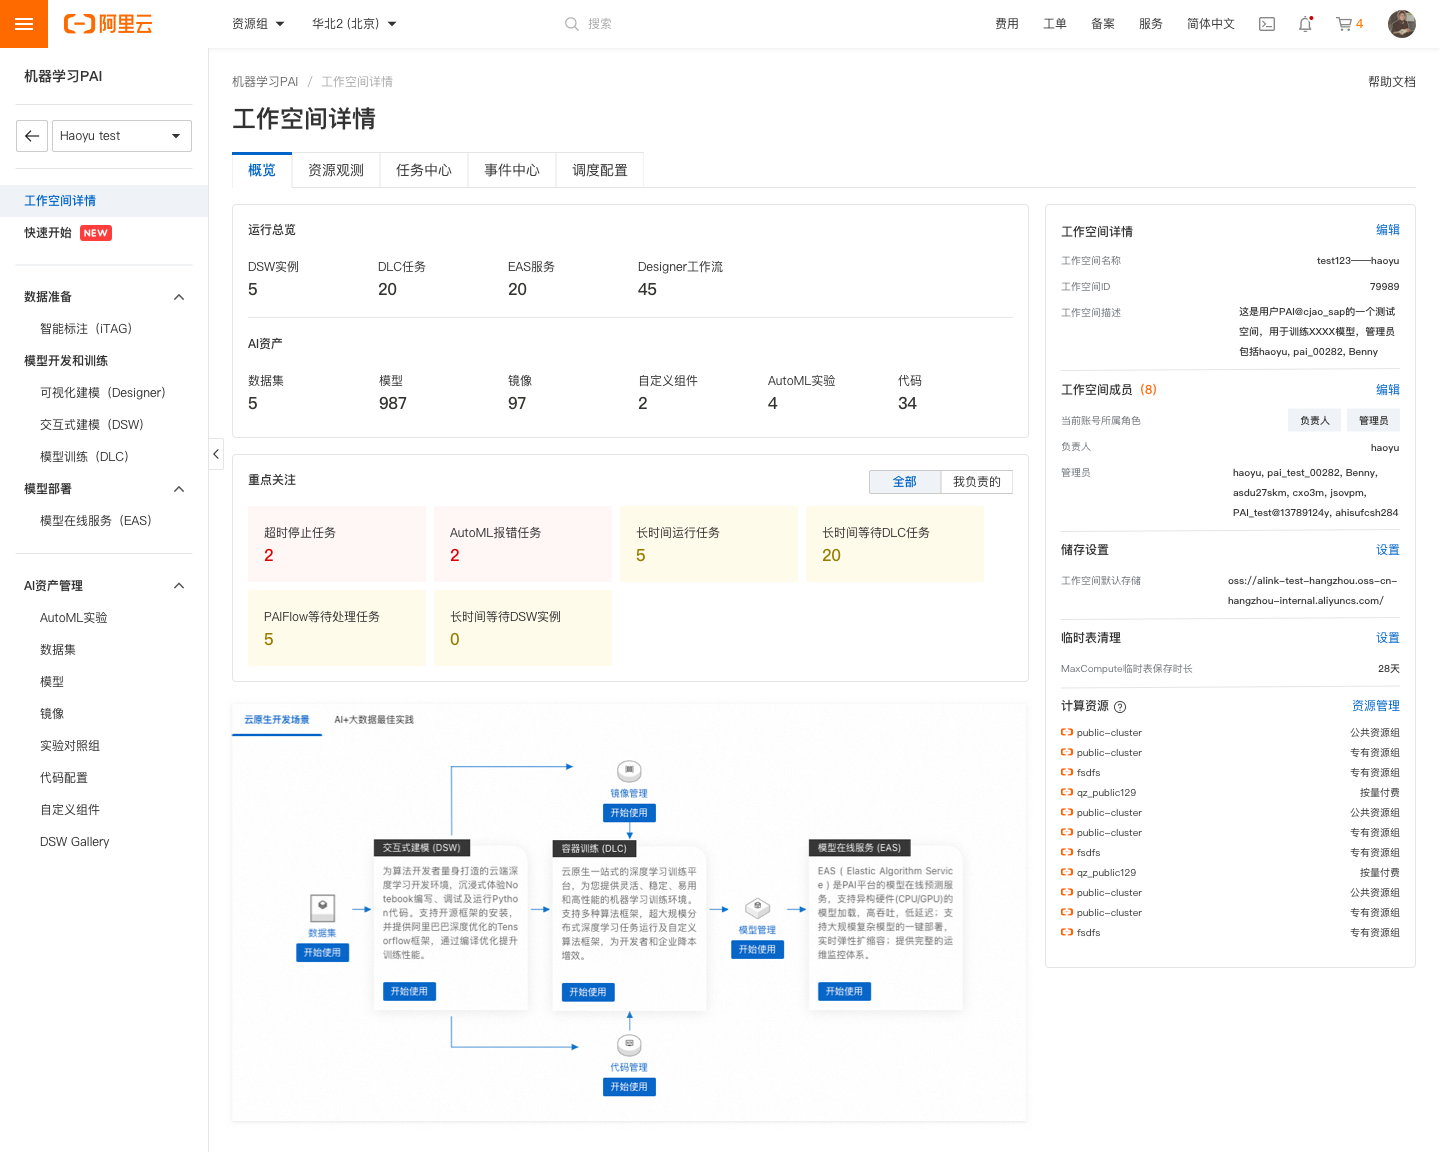Edit the 工作空间成员 list

(1388, 389)
